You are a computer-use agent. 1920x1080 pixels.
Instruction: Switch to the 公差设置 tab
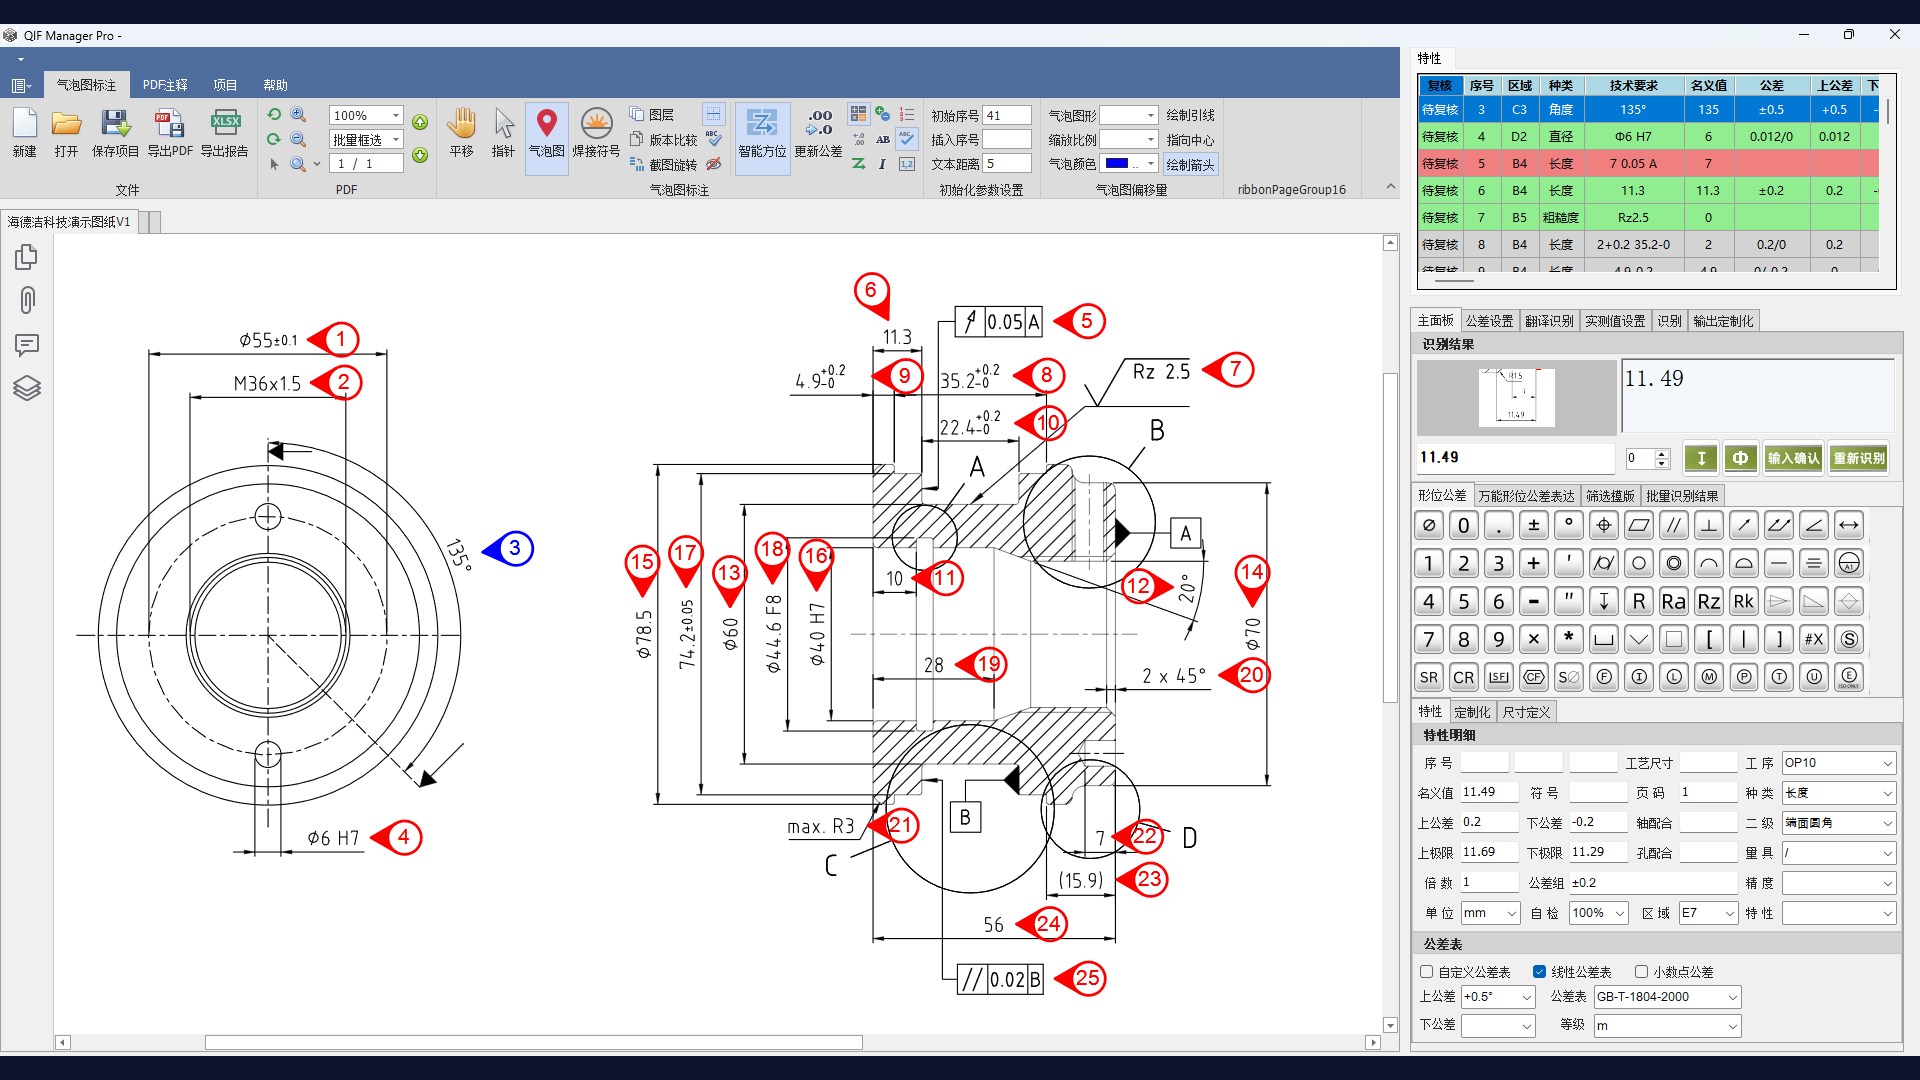[1489, 321]
